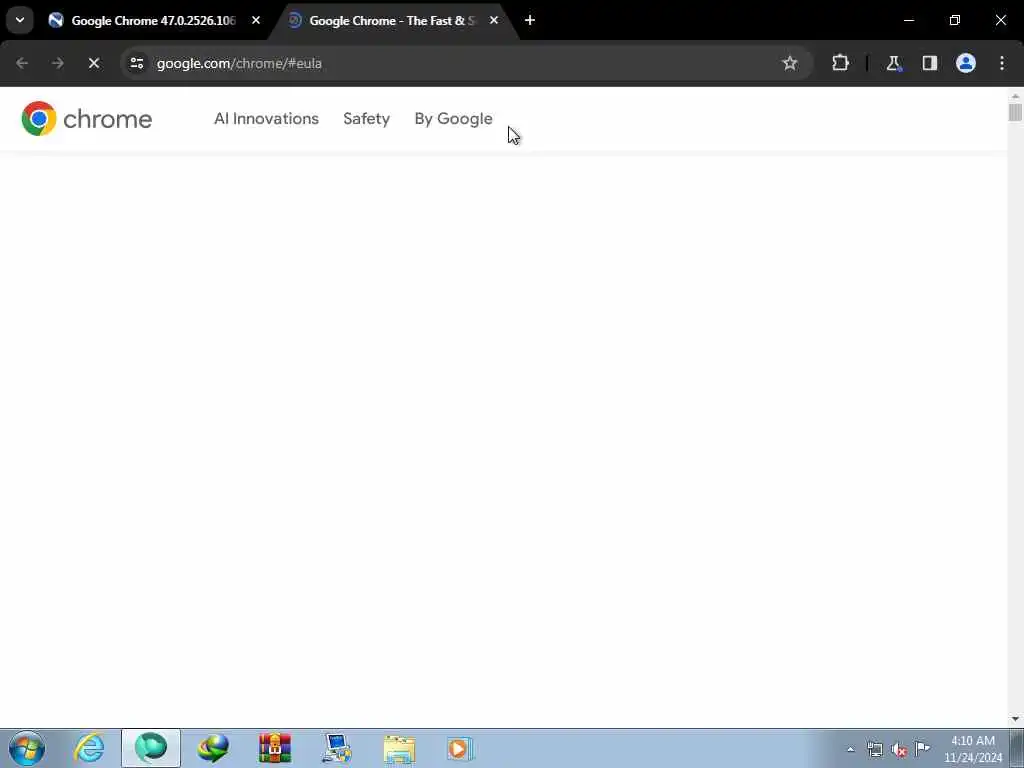Stop loading the page
Image resolution: width=1024 pixels, height=768 pixels.
tap(93, 63)
